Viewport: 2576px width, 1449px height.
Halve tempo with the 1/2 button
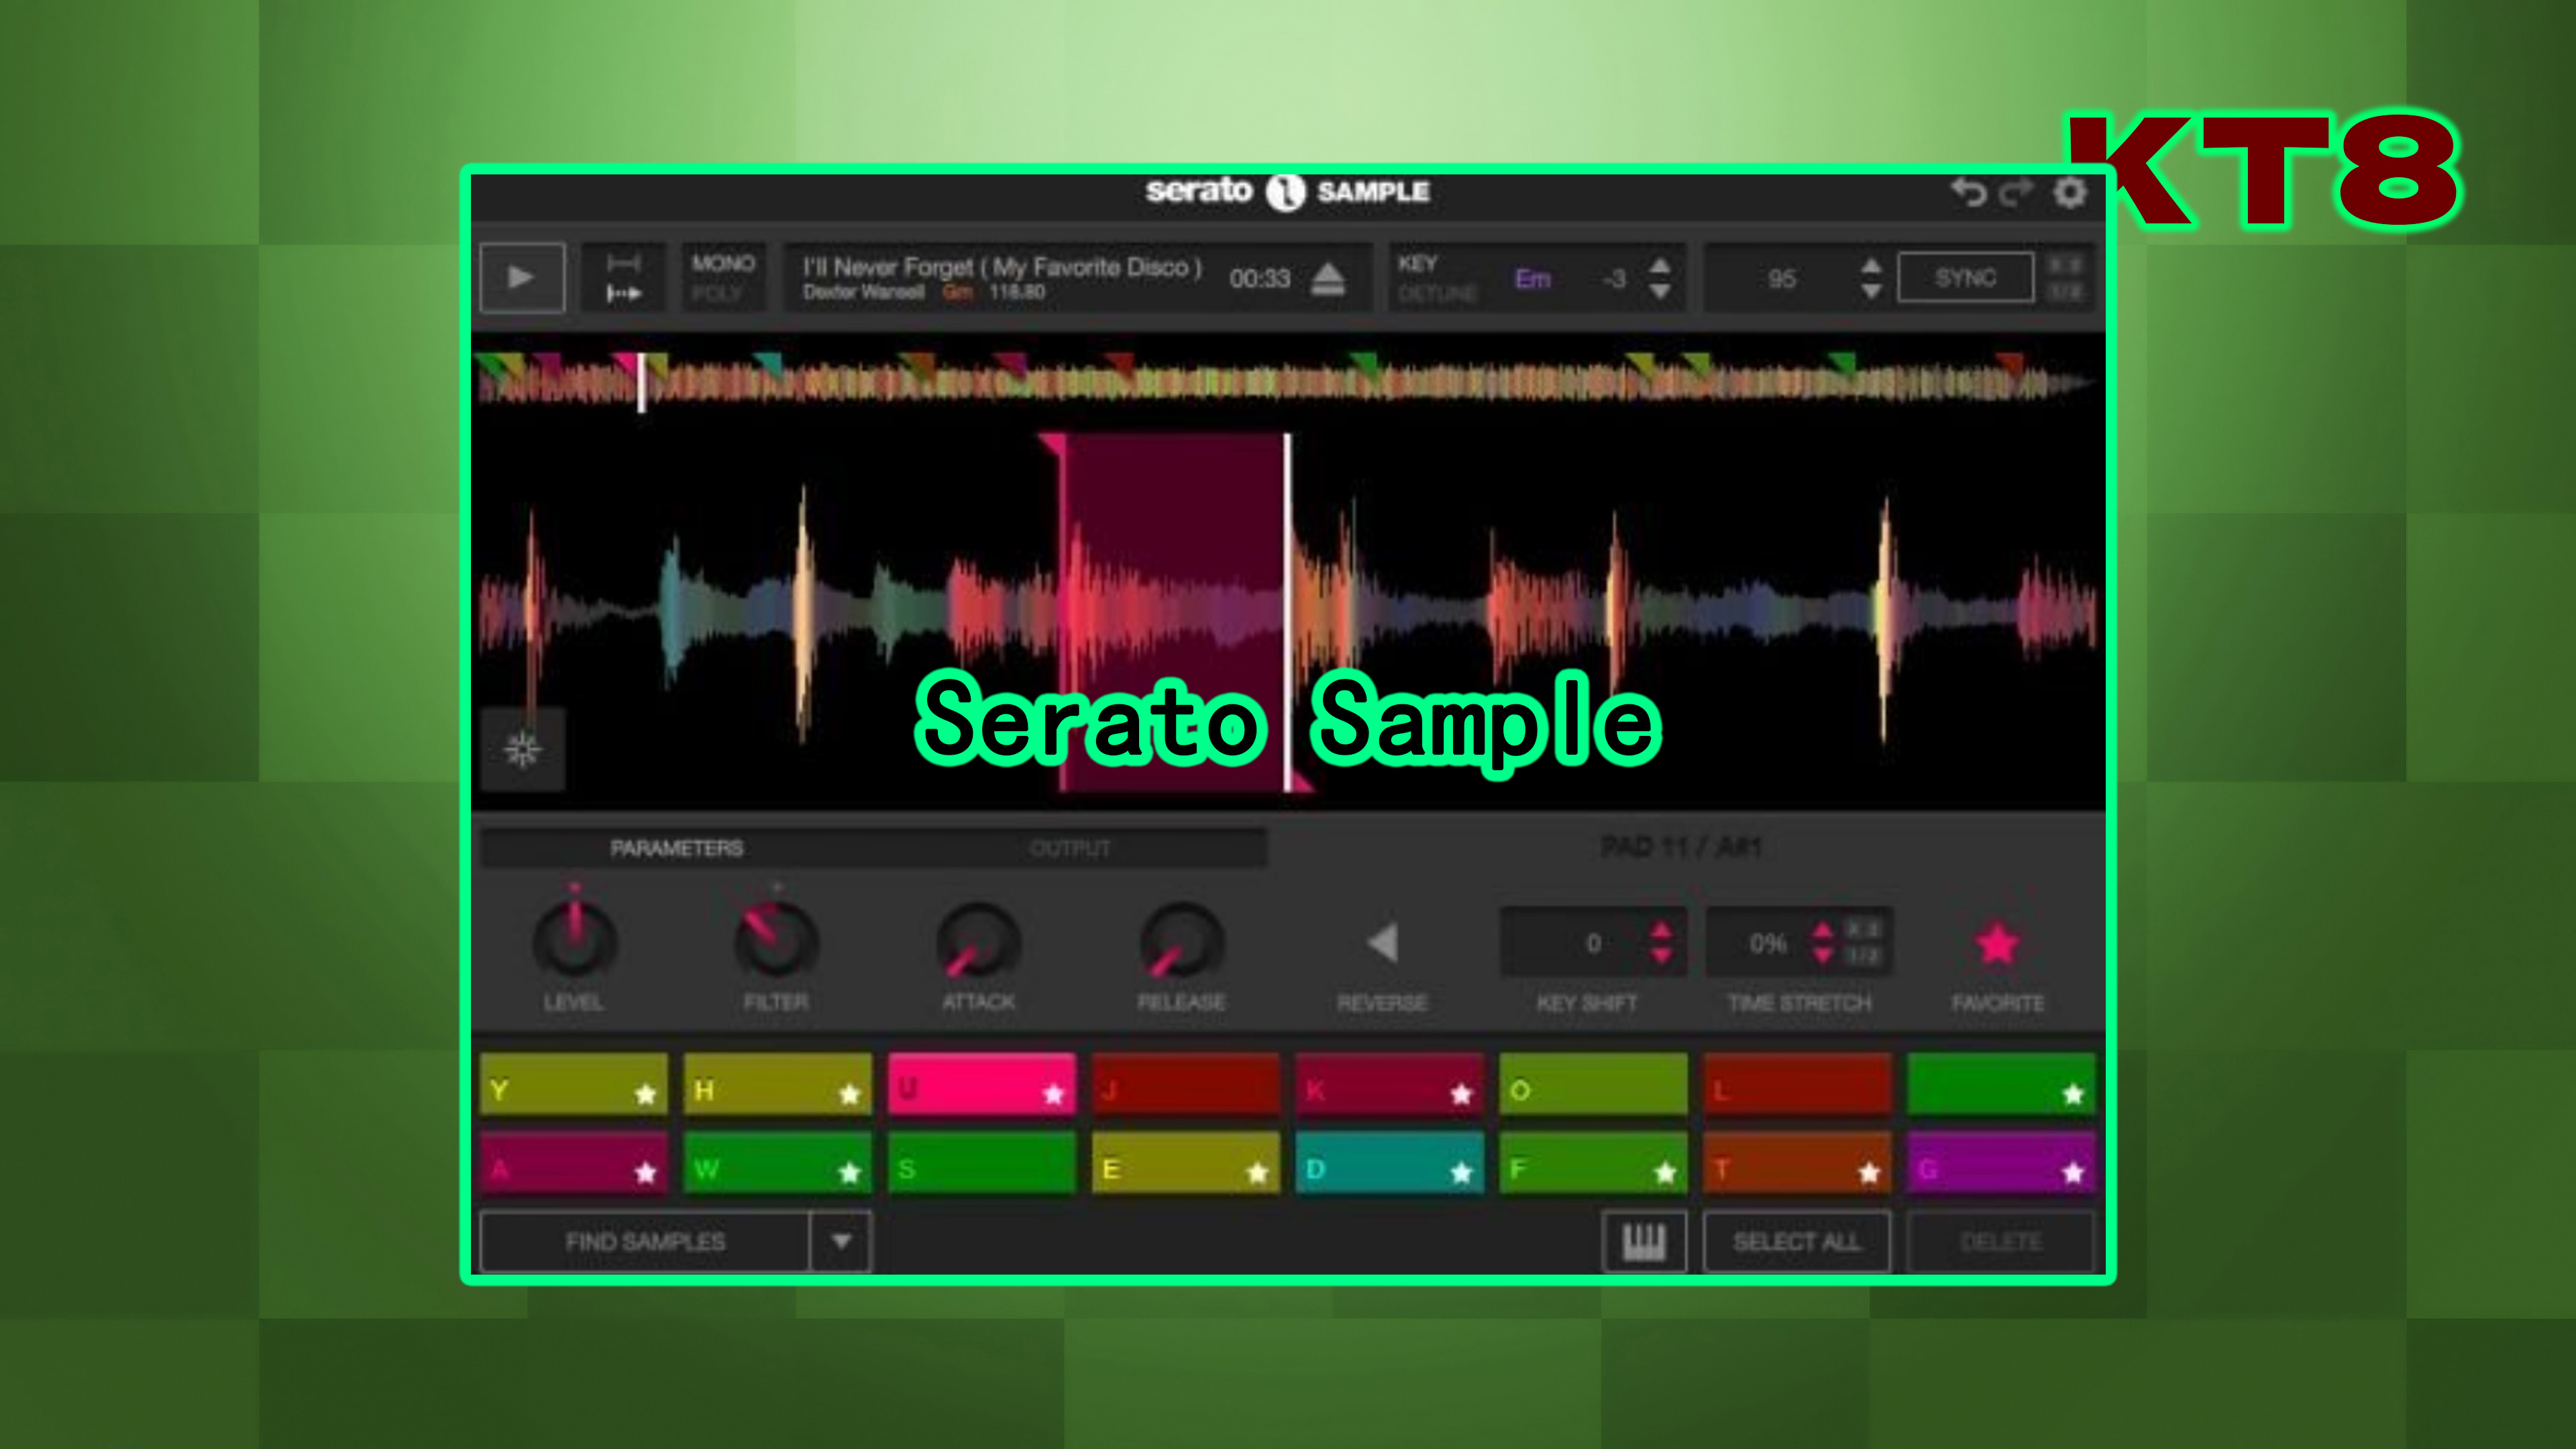point(2066,292)
